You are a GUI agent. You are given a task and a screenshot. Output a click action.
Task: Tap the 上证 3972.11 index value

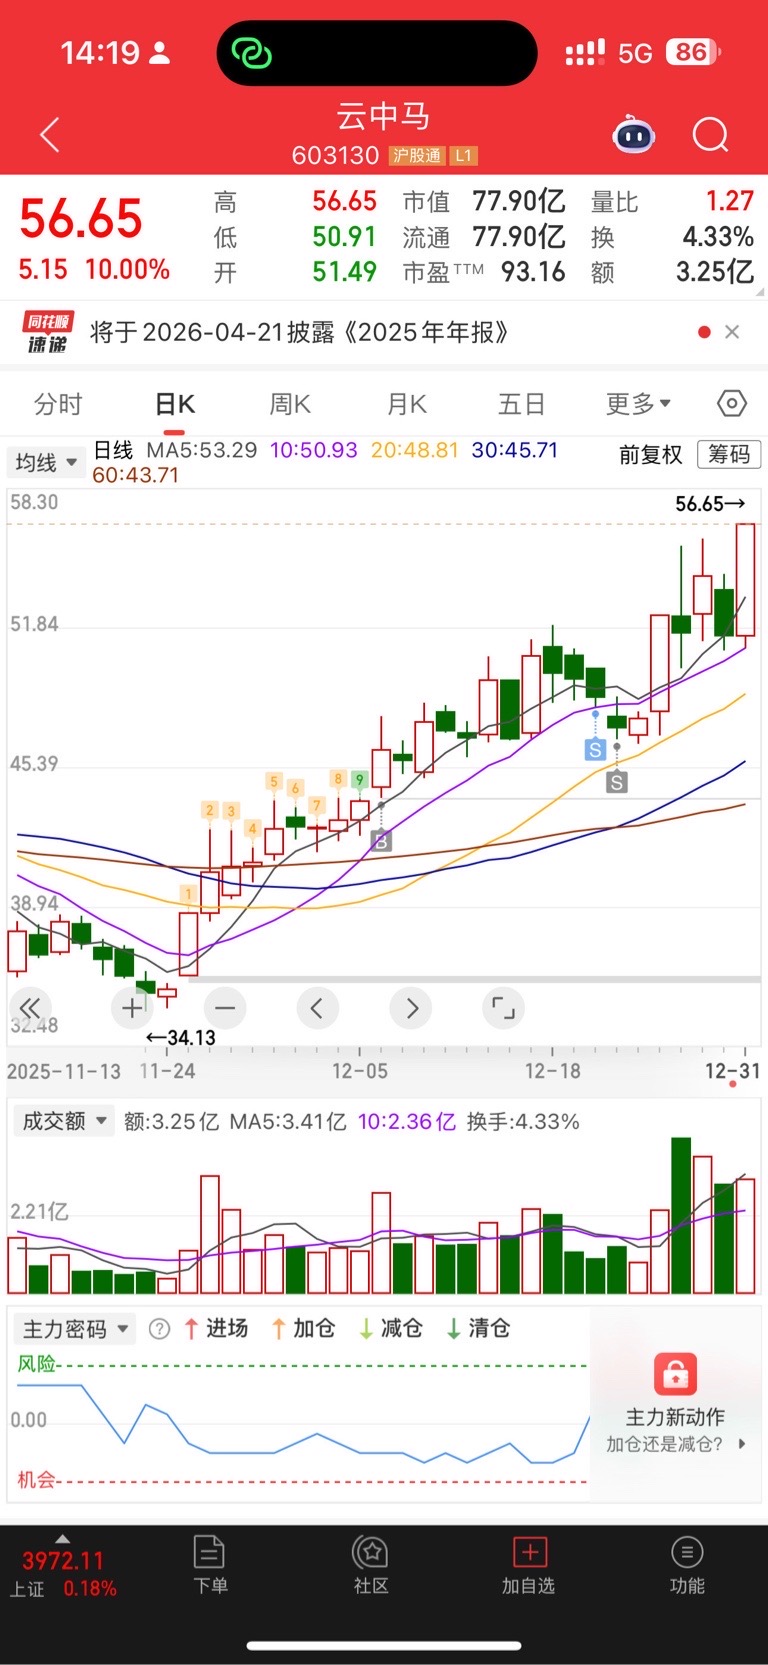[x=63, y=1561]
